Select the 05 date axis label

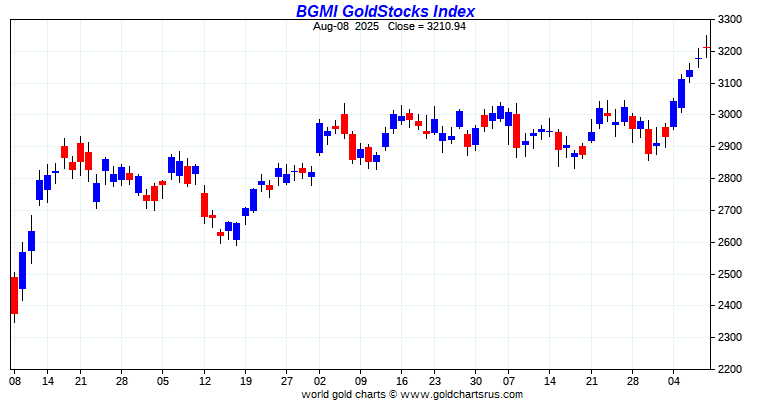point(163,382)
